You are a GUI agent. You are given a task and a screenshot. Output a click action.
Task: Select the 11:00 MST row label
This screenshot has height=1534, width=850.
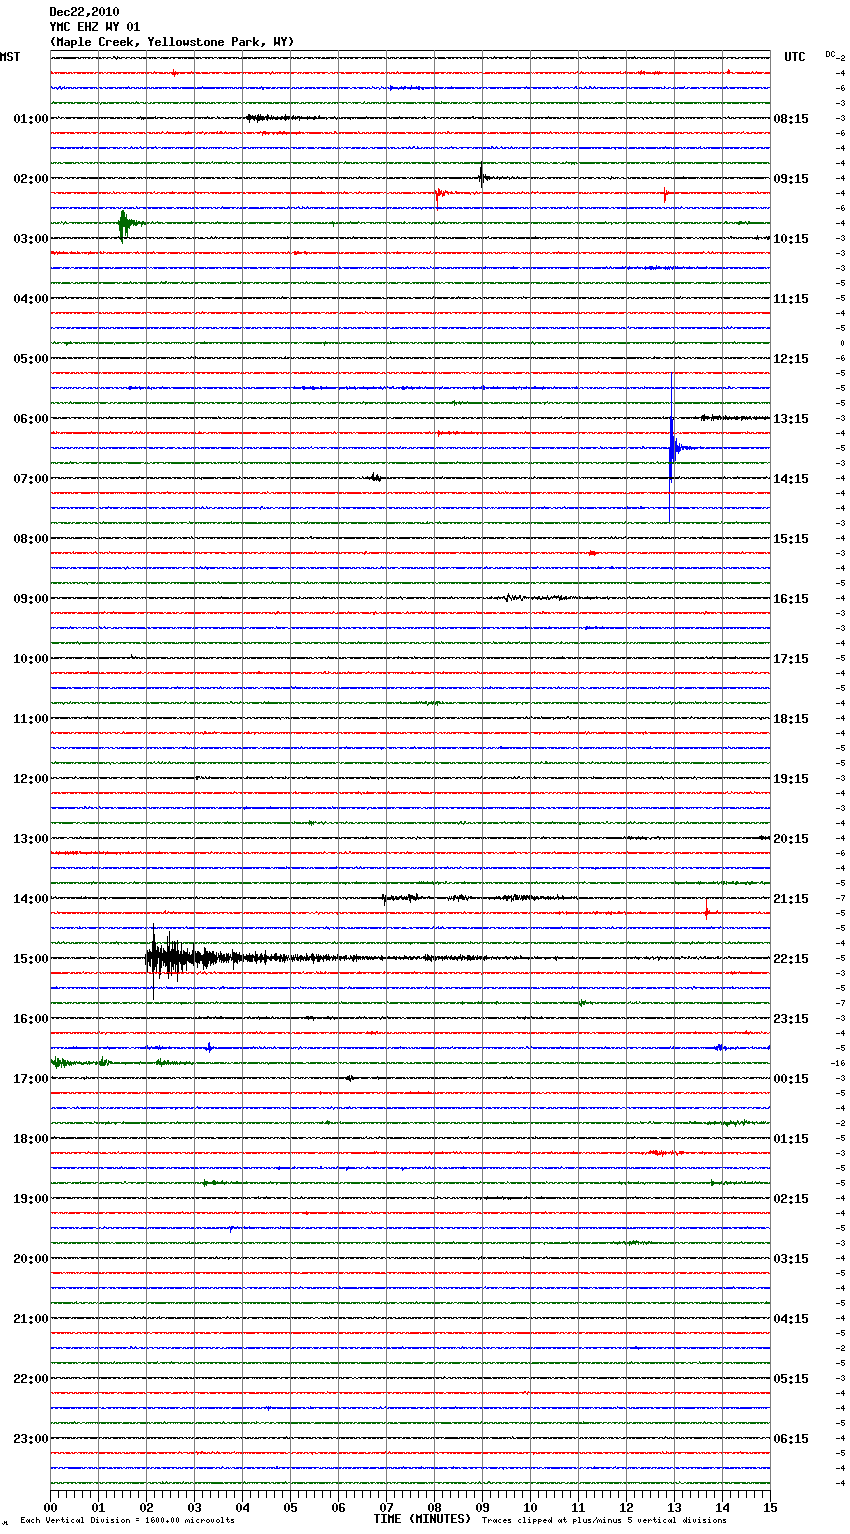click(x=30, y=719)
